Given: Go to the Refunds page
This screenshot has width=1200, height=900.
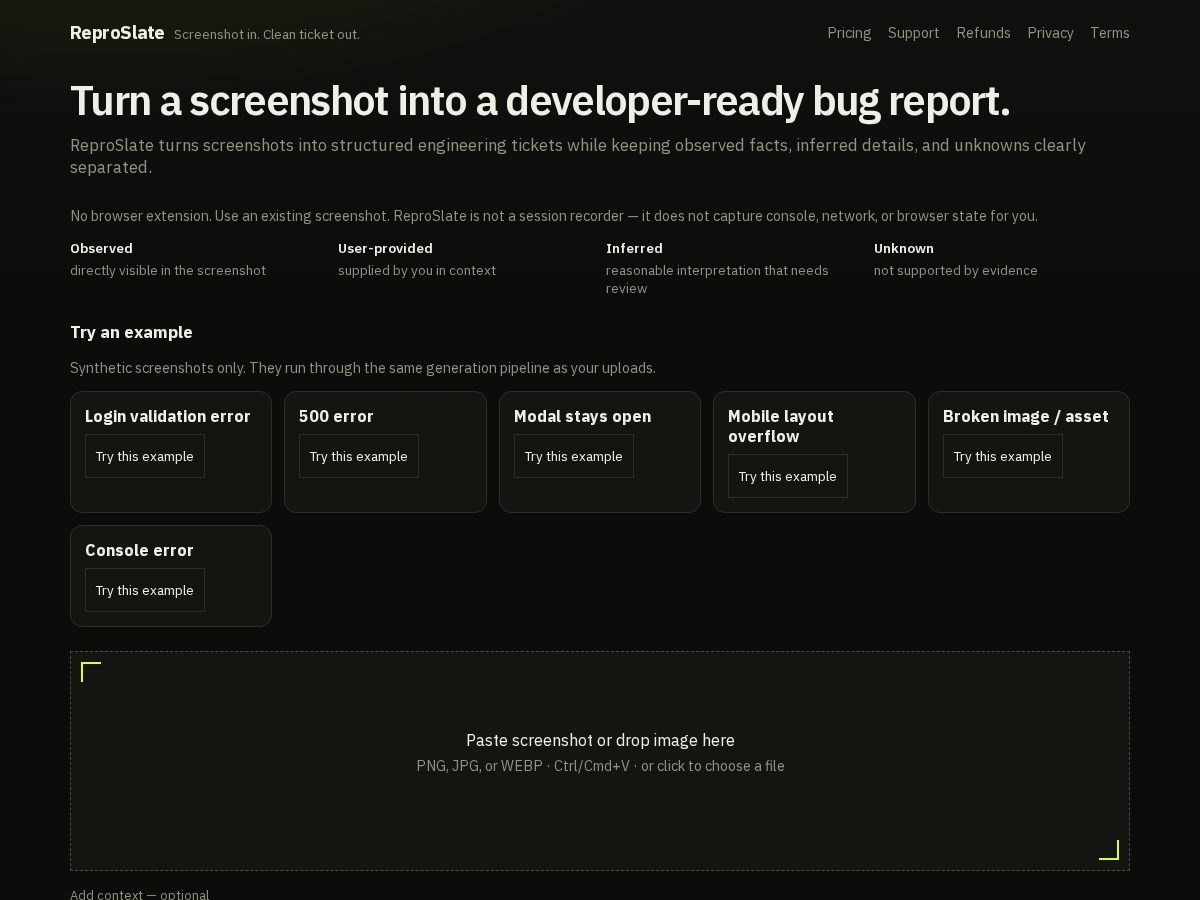Looking at the screenshot, I should [983, 33].
